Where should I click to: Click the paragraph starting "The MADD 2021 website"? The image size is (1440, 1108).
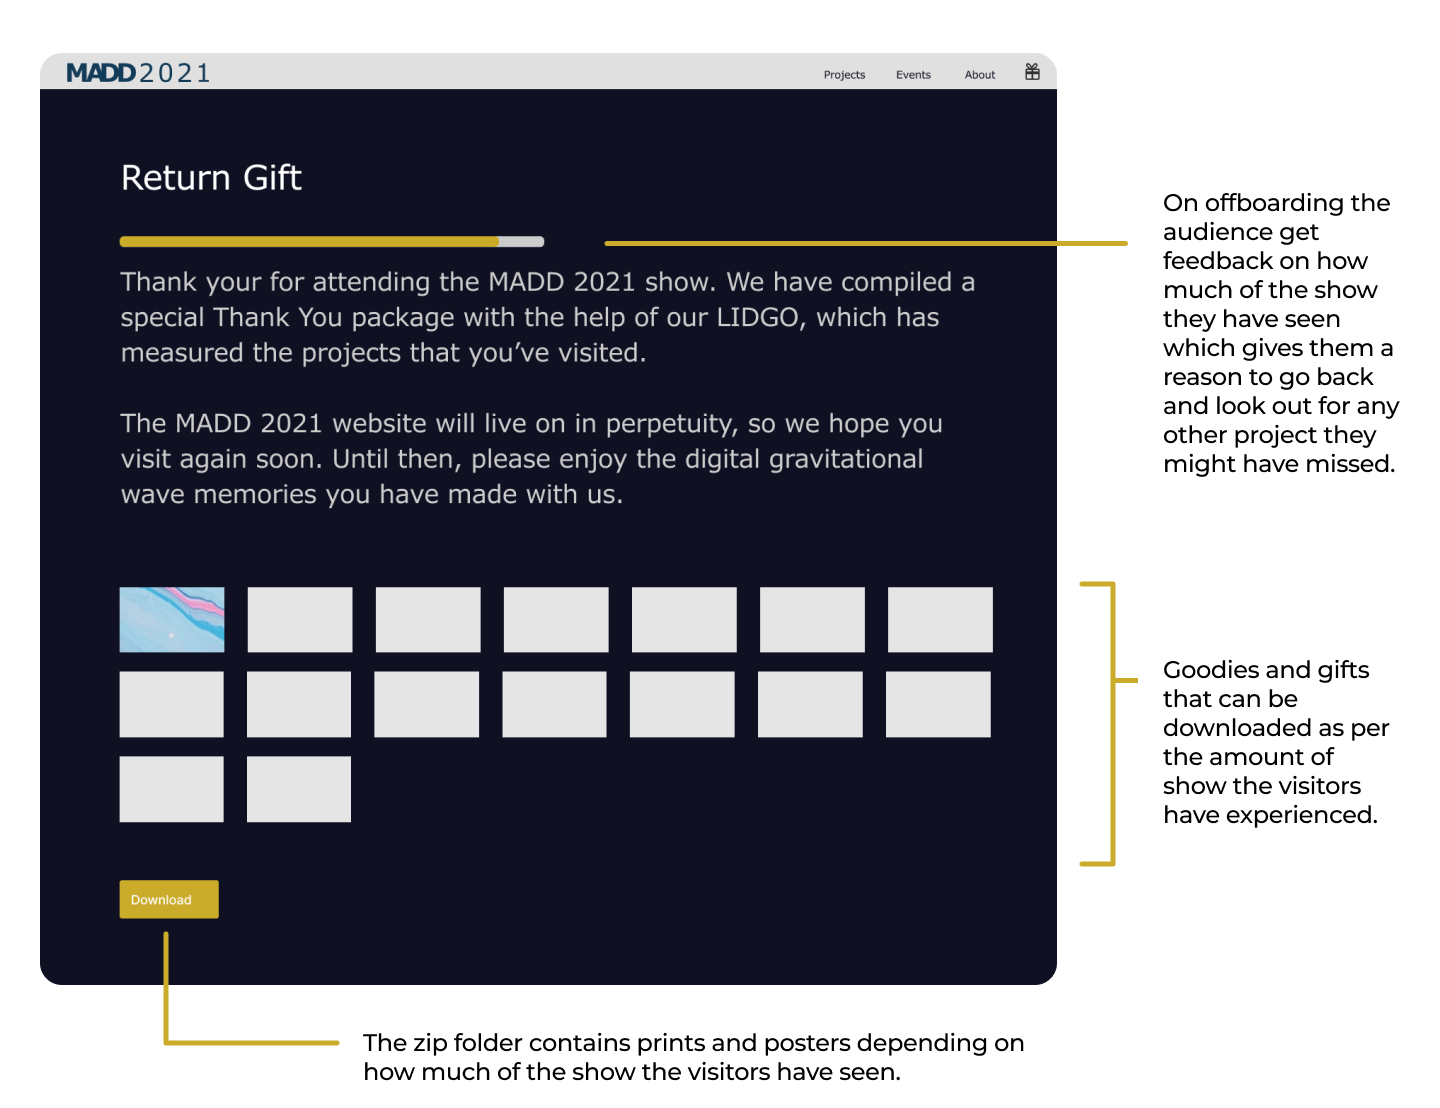532,459
